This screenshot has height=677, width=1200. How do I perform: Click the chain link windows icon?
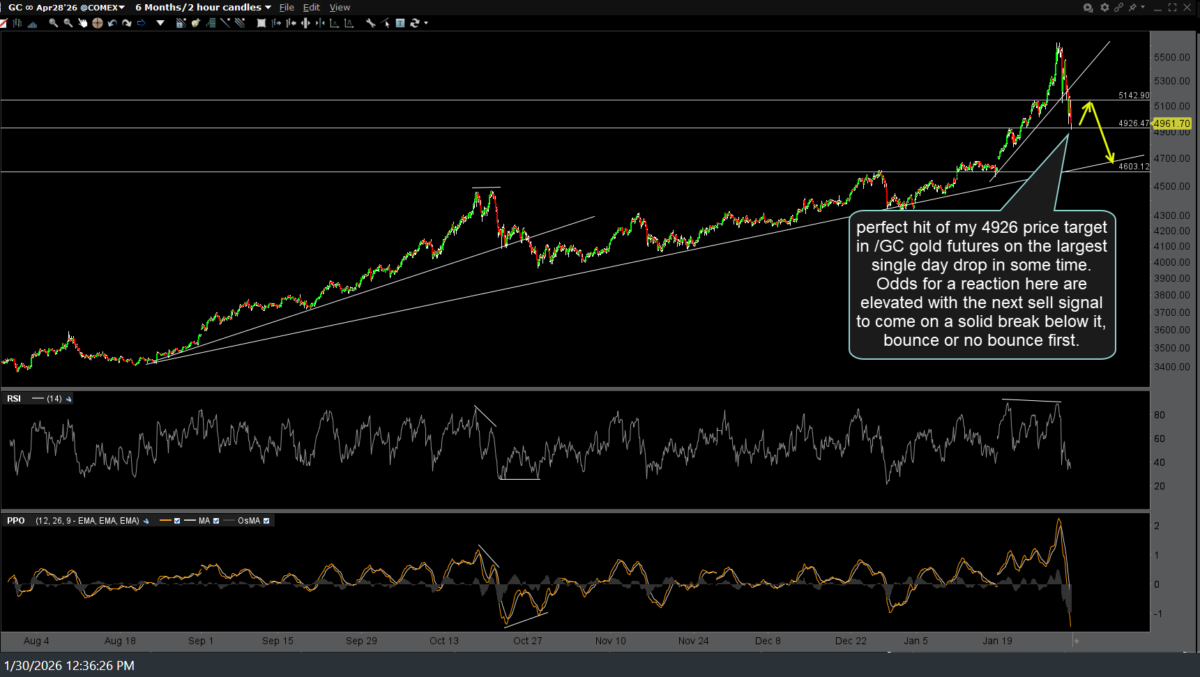pyautogui.click(x=1119, y=7)
